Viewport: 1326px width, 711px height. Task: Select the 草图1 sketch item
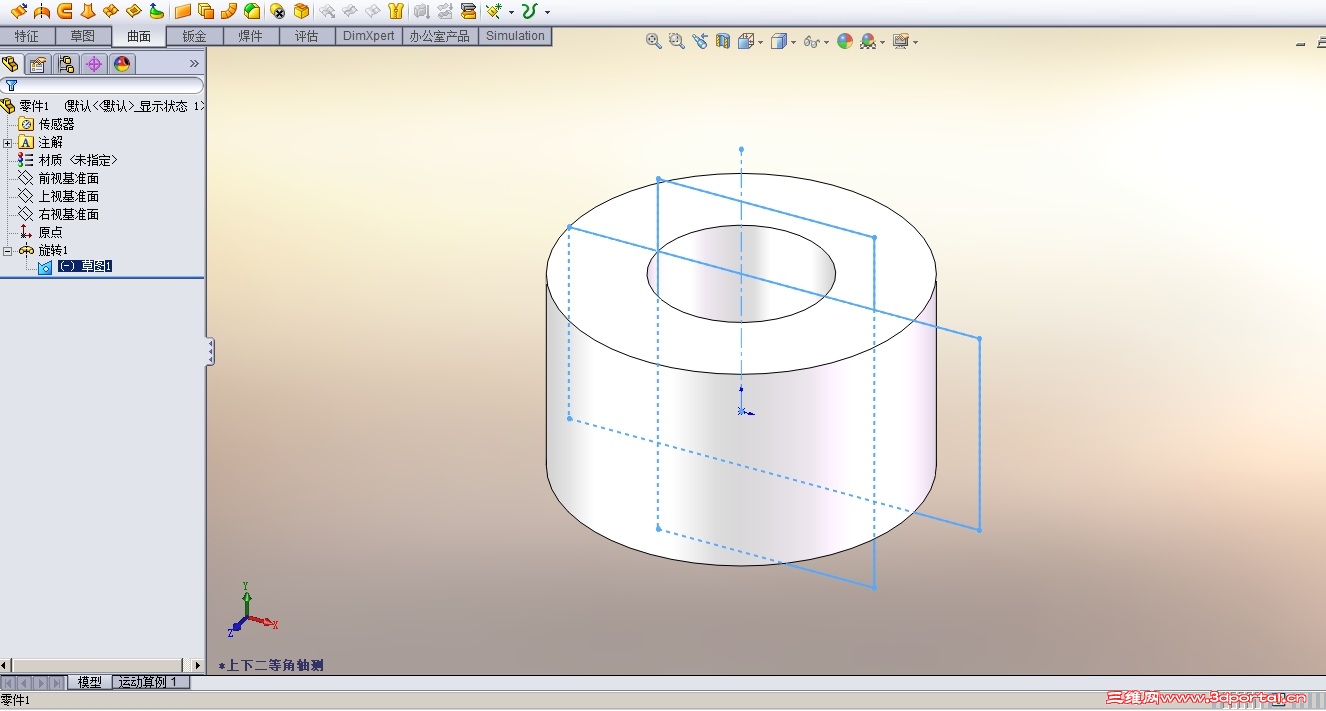[85, 267]
